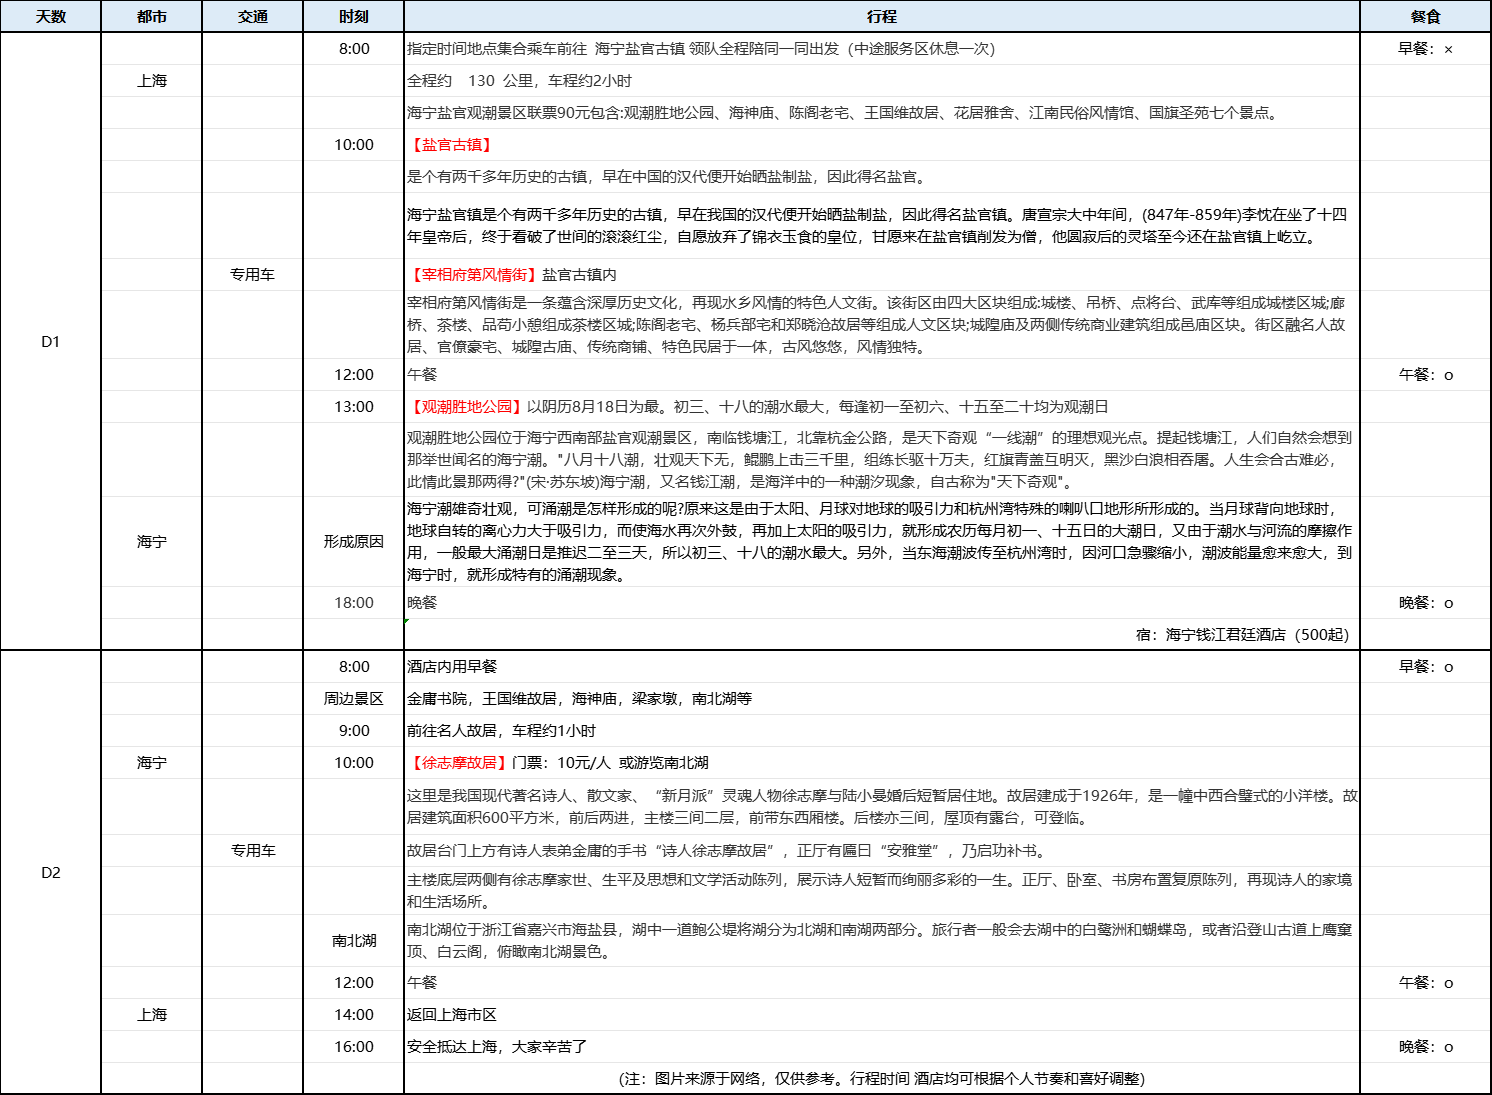Click the 【观潮胜地公园】 itinerary cell
This screenshot has height=1095, width=1492.
point(758,407)
